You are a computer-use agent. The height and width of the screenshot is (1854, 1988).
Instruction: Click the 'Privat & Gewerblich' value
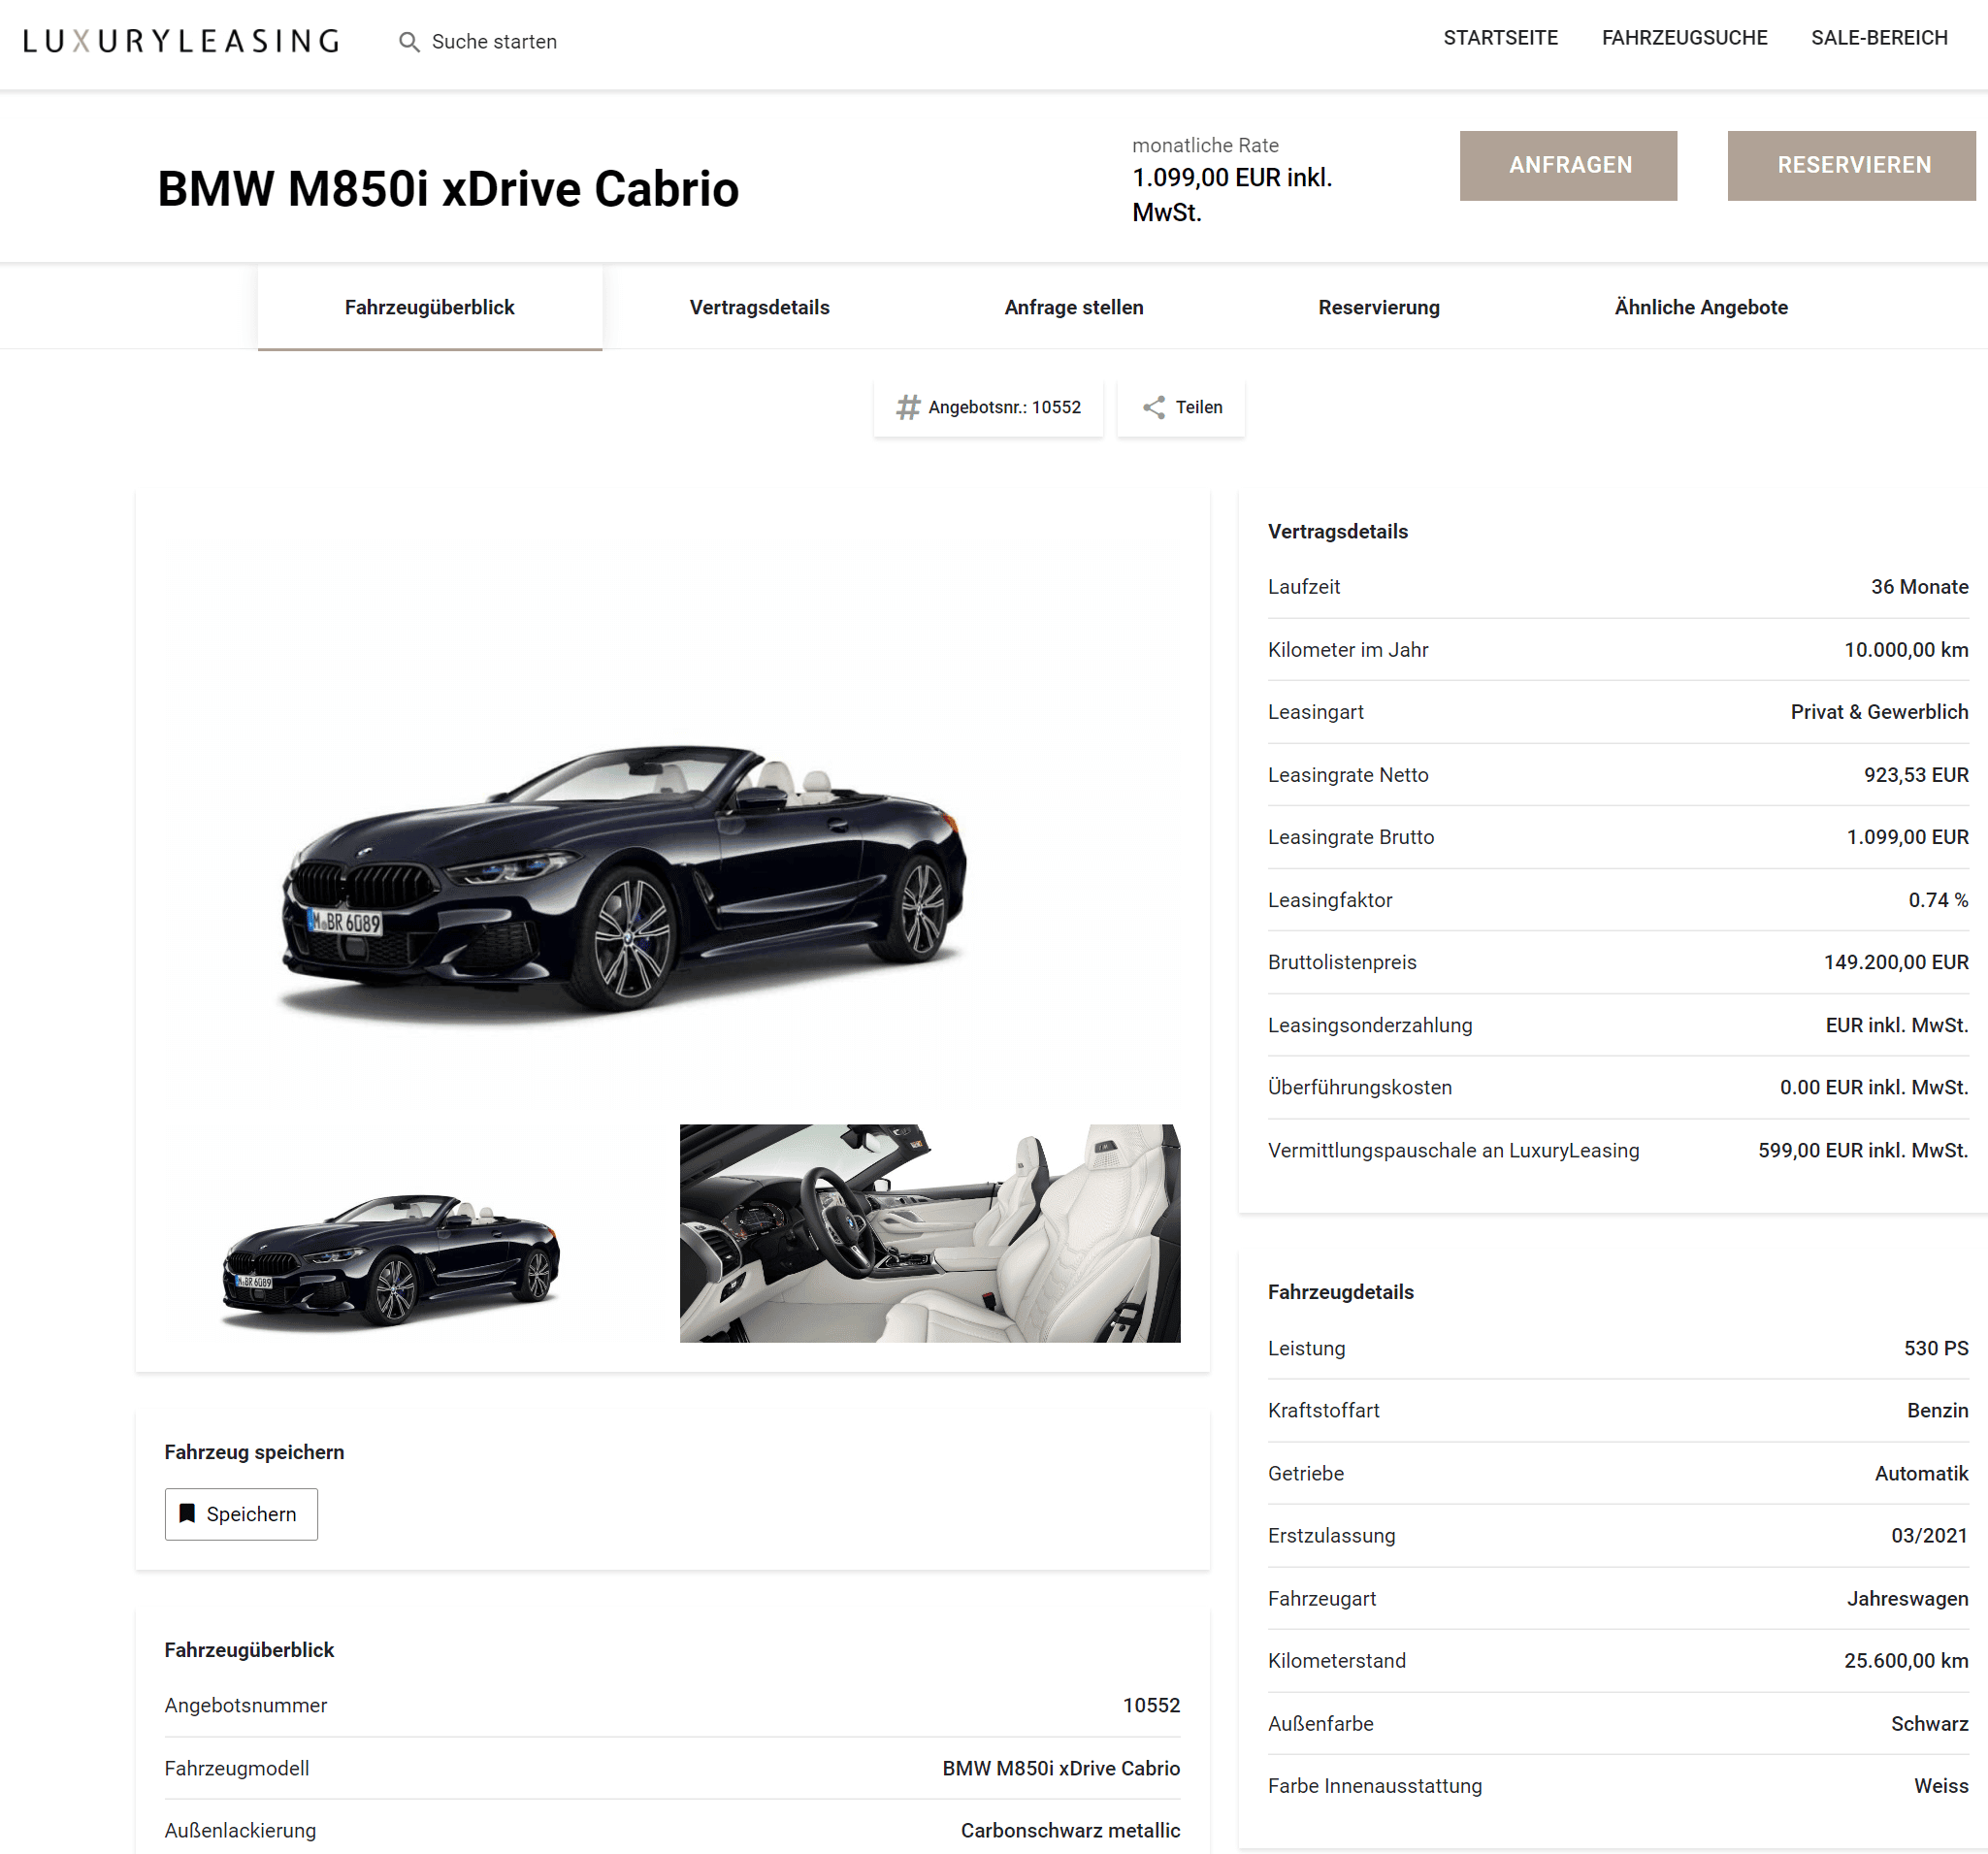(1879, 711)
